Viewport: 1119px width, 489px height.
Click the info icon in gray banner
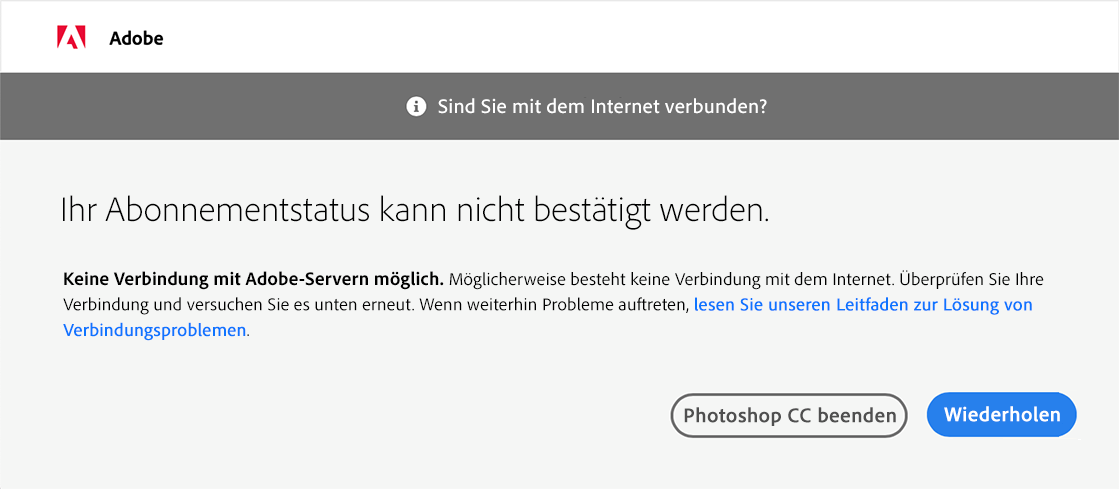[416, 107]
